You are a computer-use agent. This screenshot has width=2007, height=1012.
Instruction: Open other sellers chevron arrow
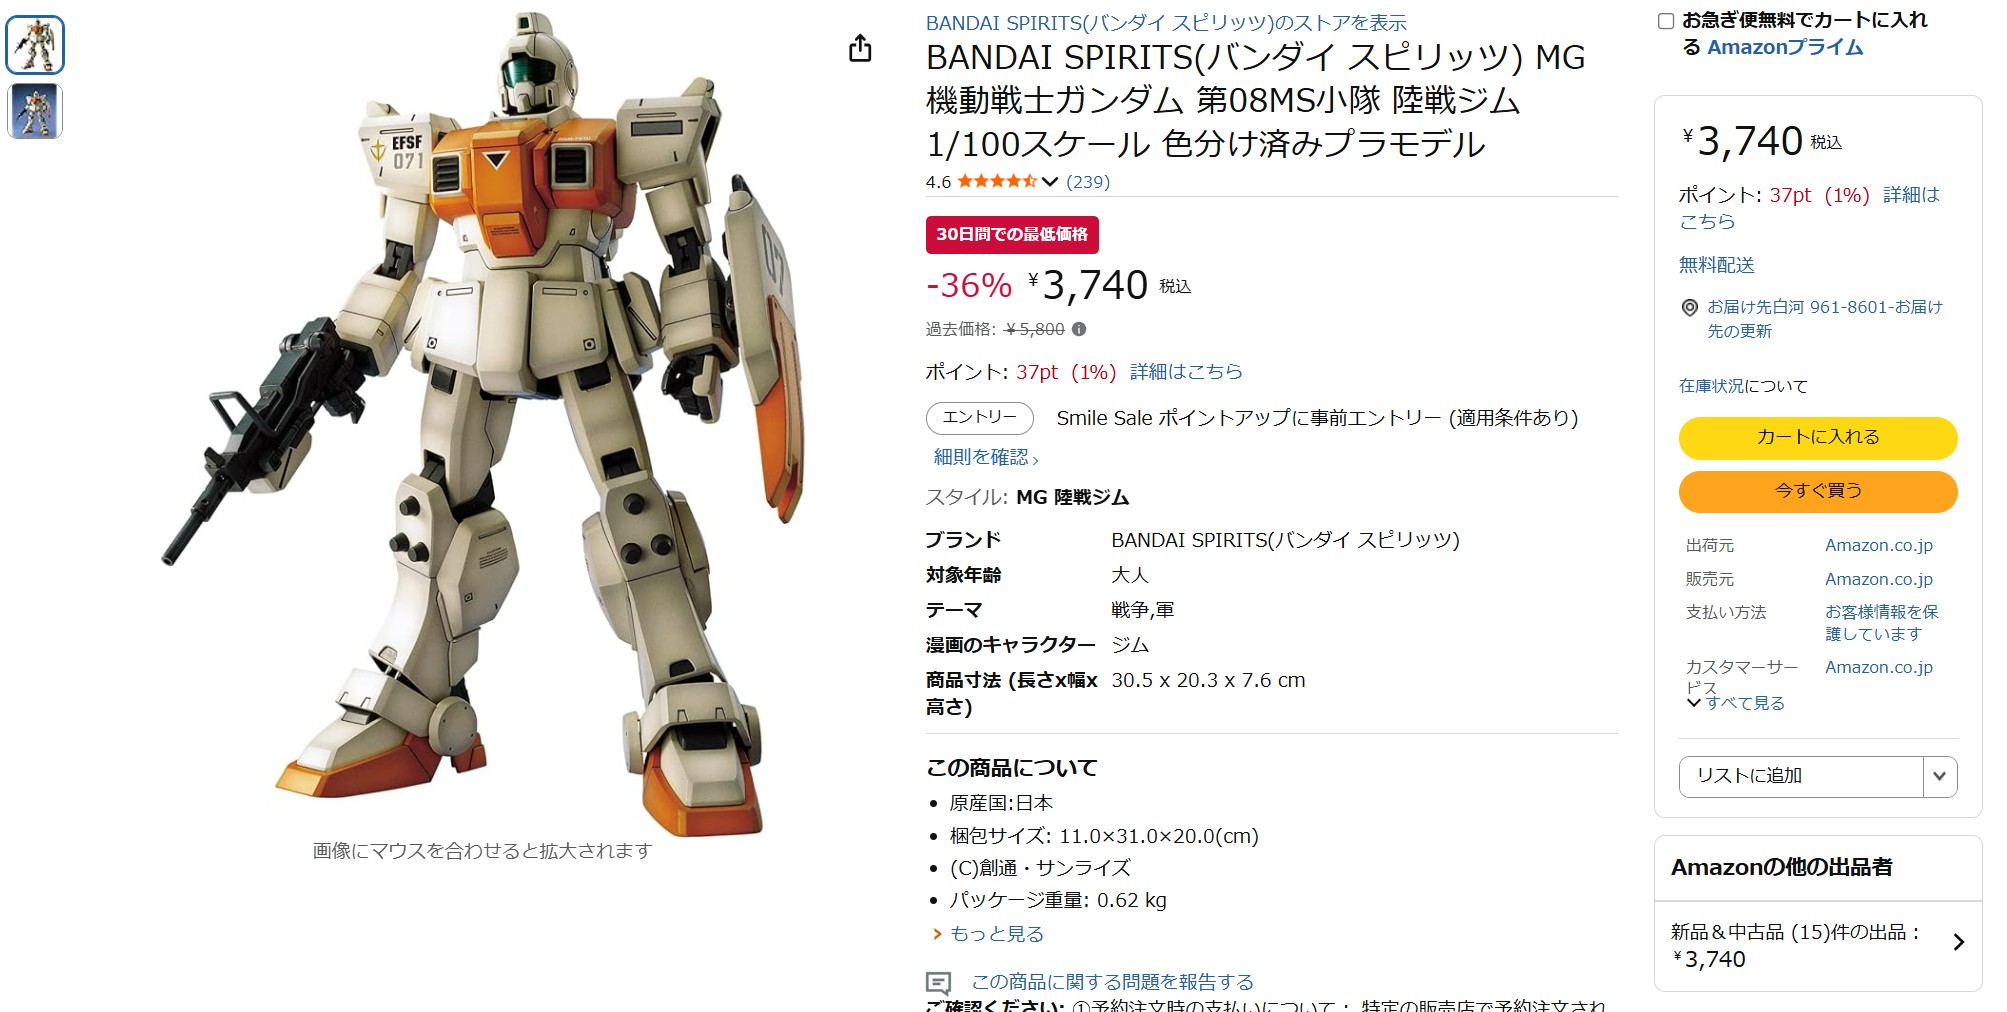coord(1959,942)
